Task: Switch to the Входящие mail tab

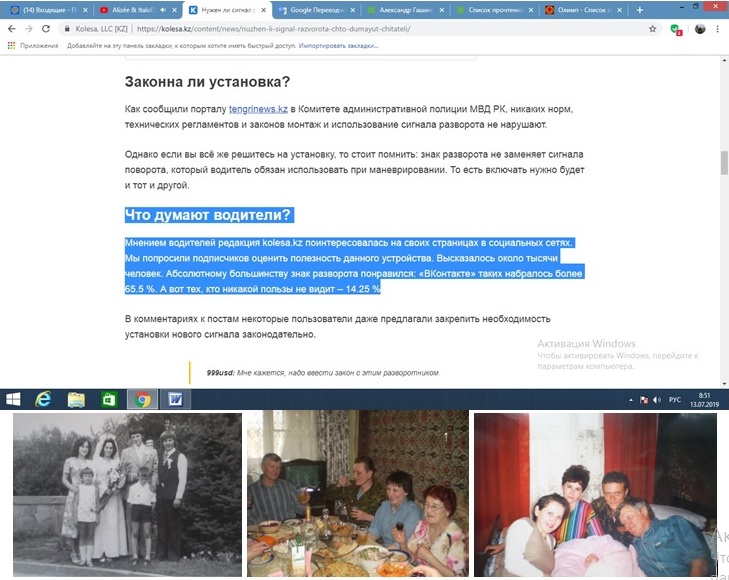Action: 49,10
